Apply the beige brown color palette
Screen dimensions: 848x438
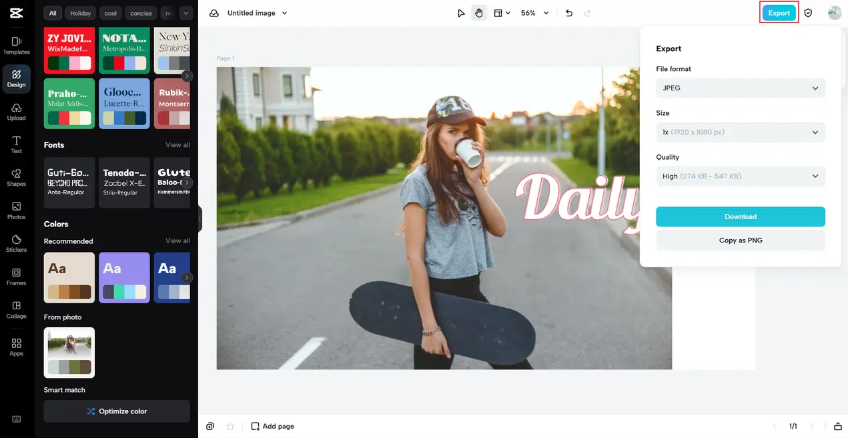pyautogui.click(x=69, y=277)
